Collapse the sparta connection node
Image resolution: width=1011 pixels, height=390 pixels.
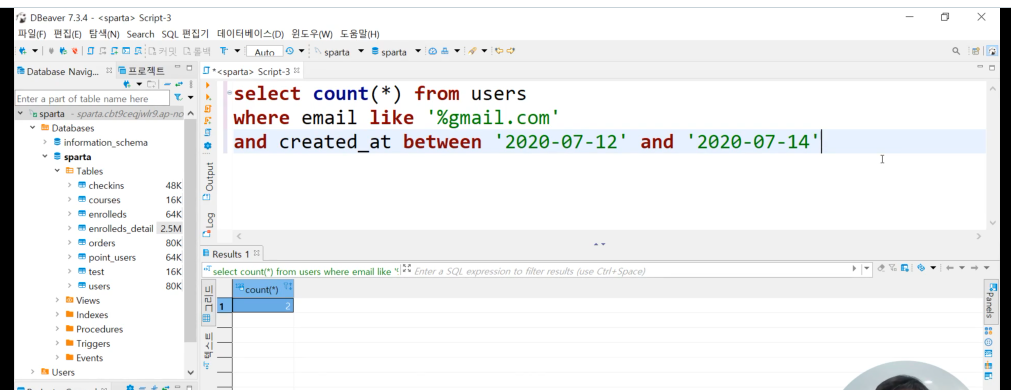click(21, 113)
